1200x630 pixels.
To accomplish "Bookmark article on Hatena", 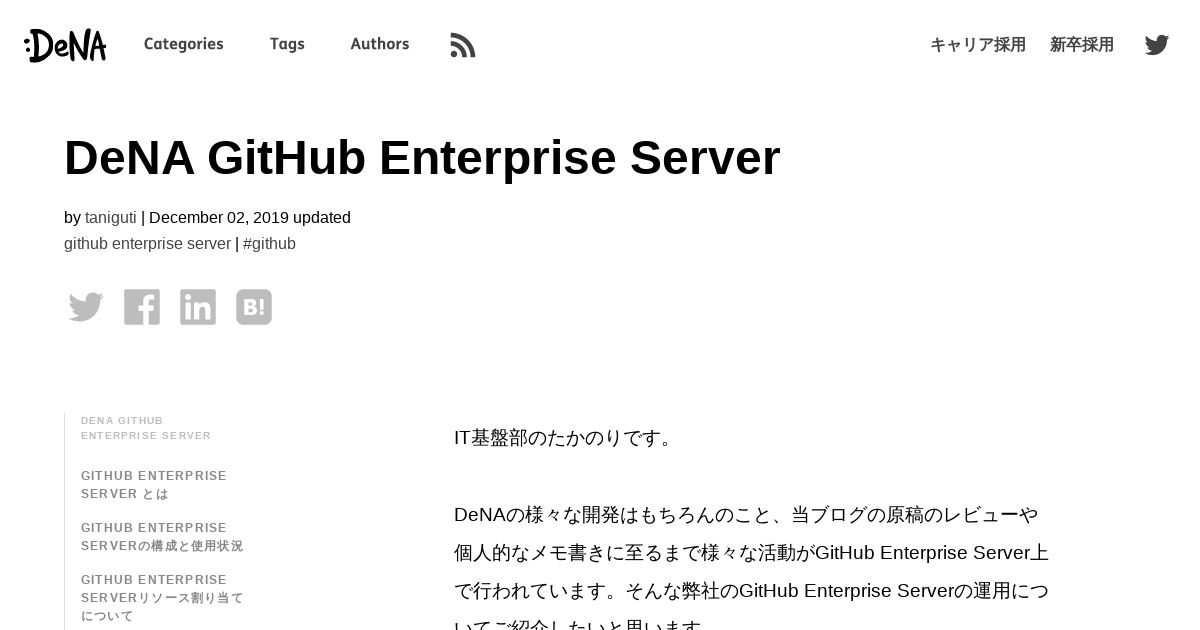I will tap(254, 307).
